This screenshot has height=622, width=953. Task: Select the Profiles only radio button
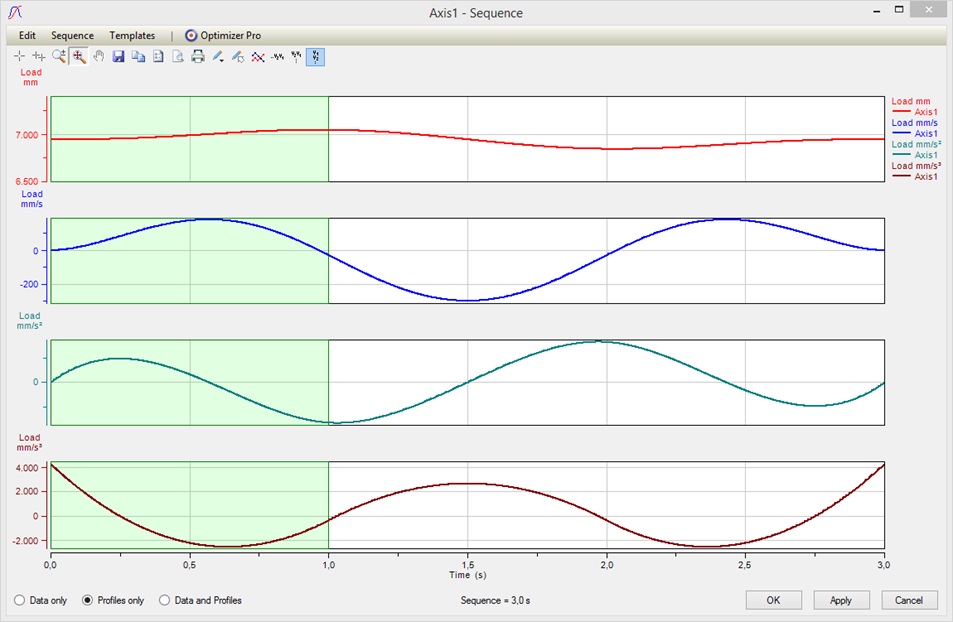tap(88, 600)
